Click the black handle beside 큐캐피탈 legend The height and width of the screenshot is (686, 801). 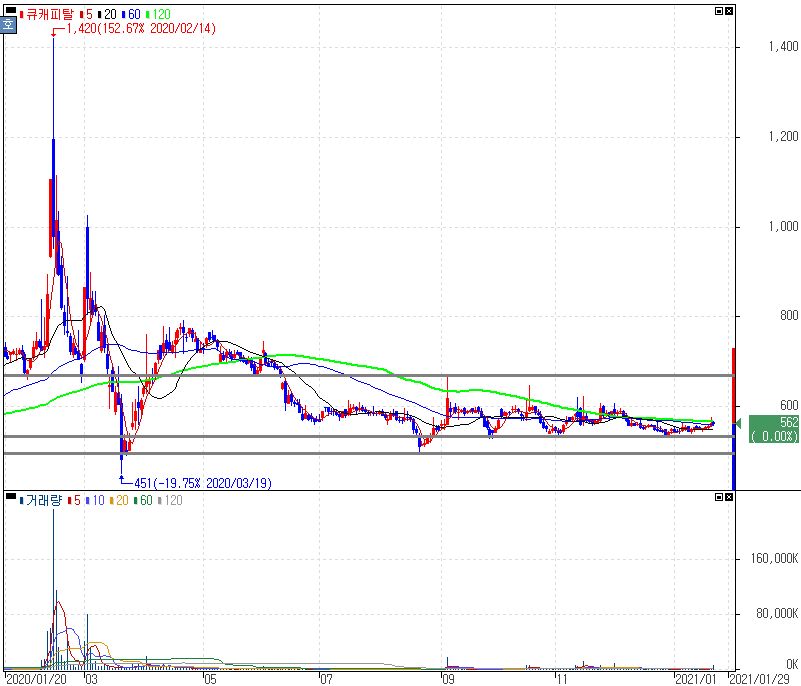(10, 10)
